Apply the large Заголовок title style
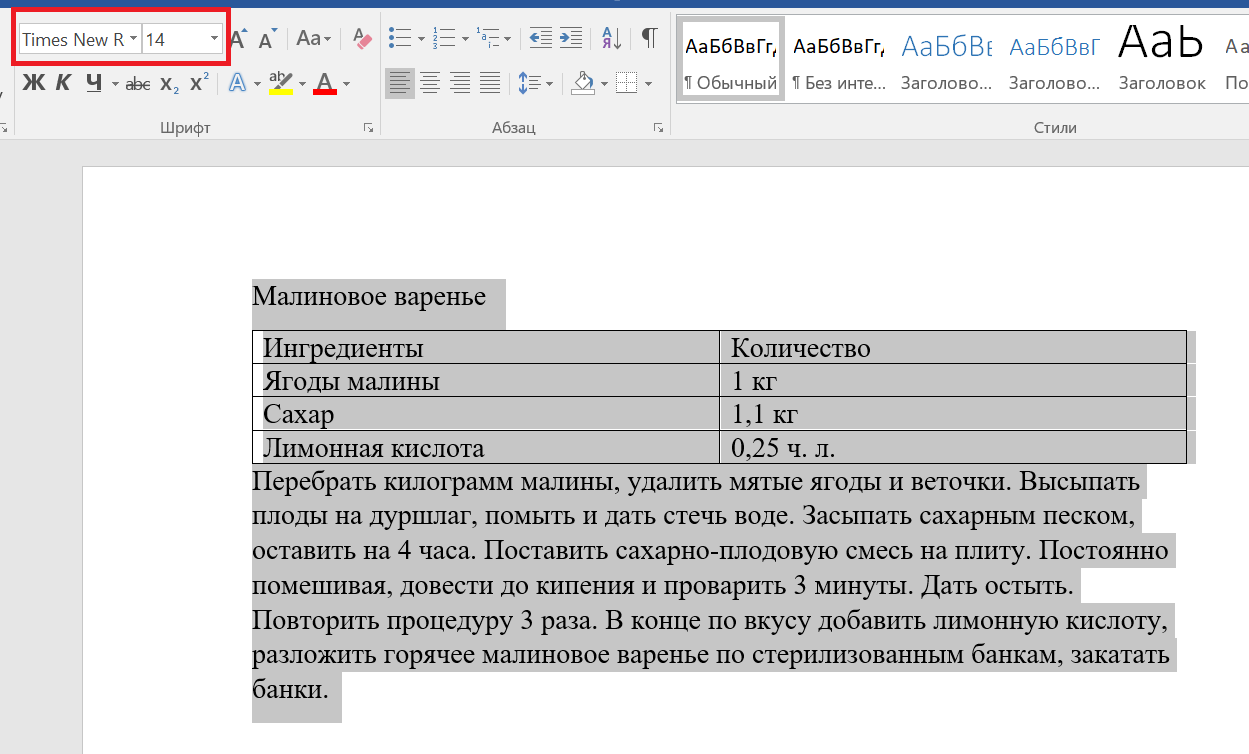Image resolution: width=1249 pixels, height=754 pixels. 1163,57
